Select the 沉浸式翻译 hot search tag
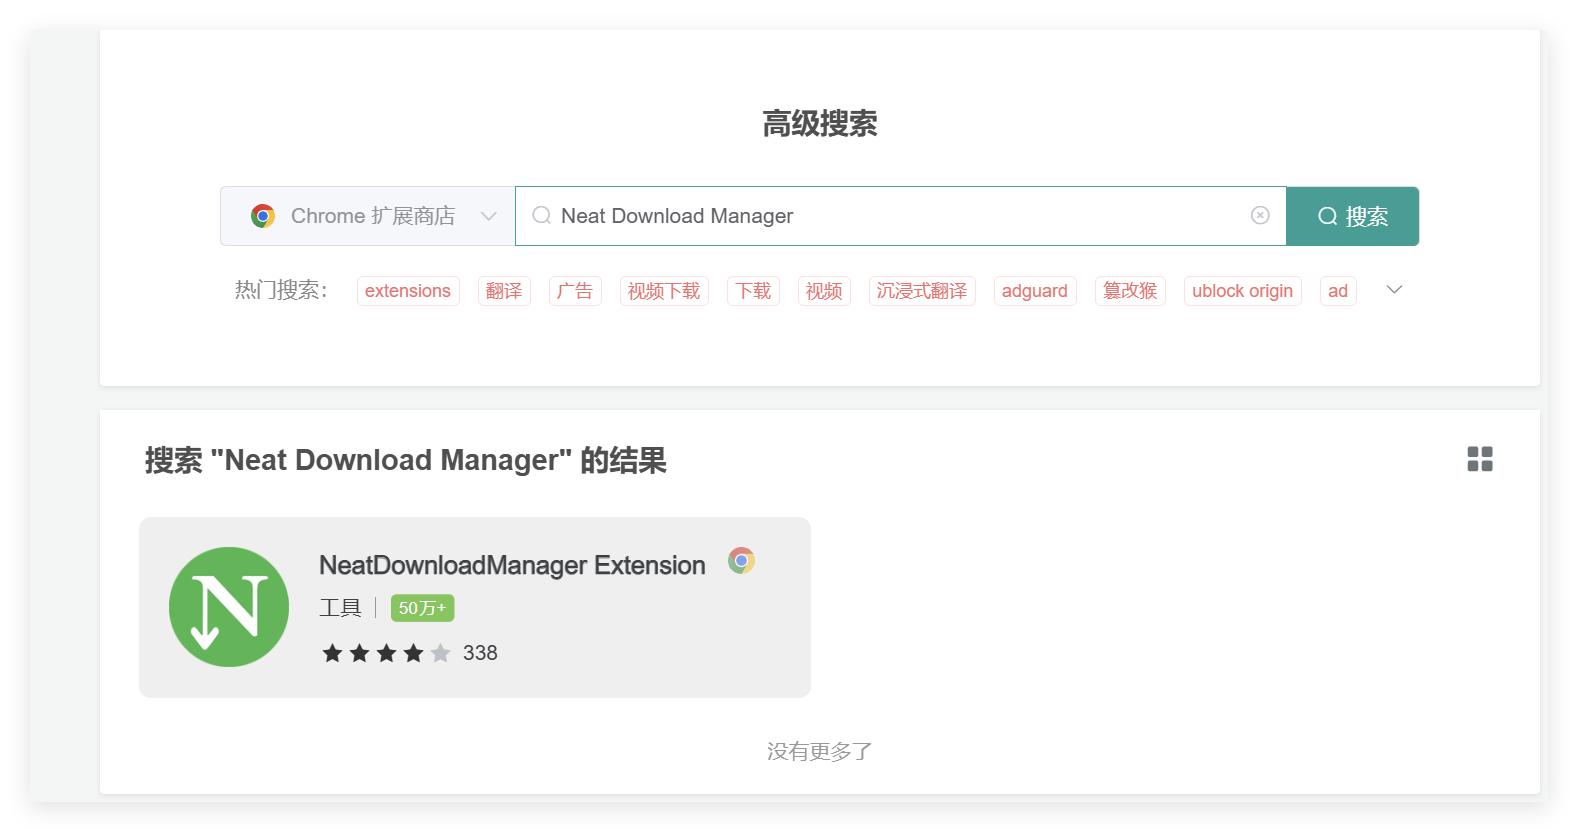This screenshot has height=832, width=1578. (x=922, y=291)
